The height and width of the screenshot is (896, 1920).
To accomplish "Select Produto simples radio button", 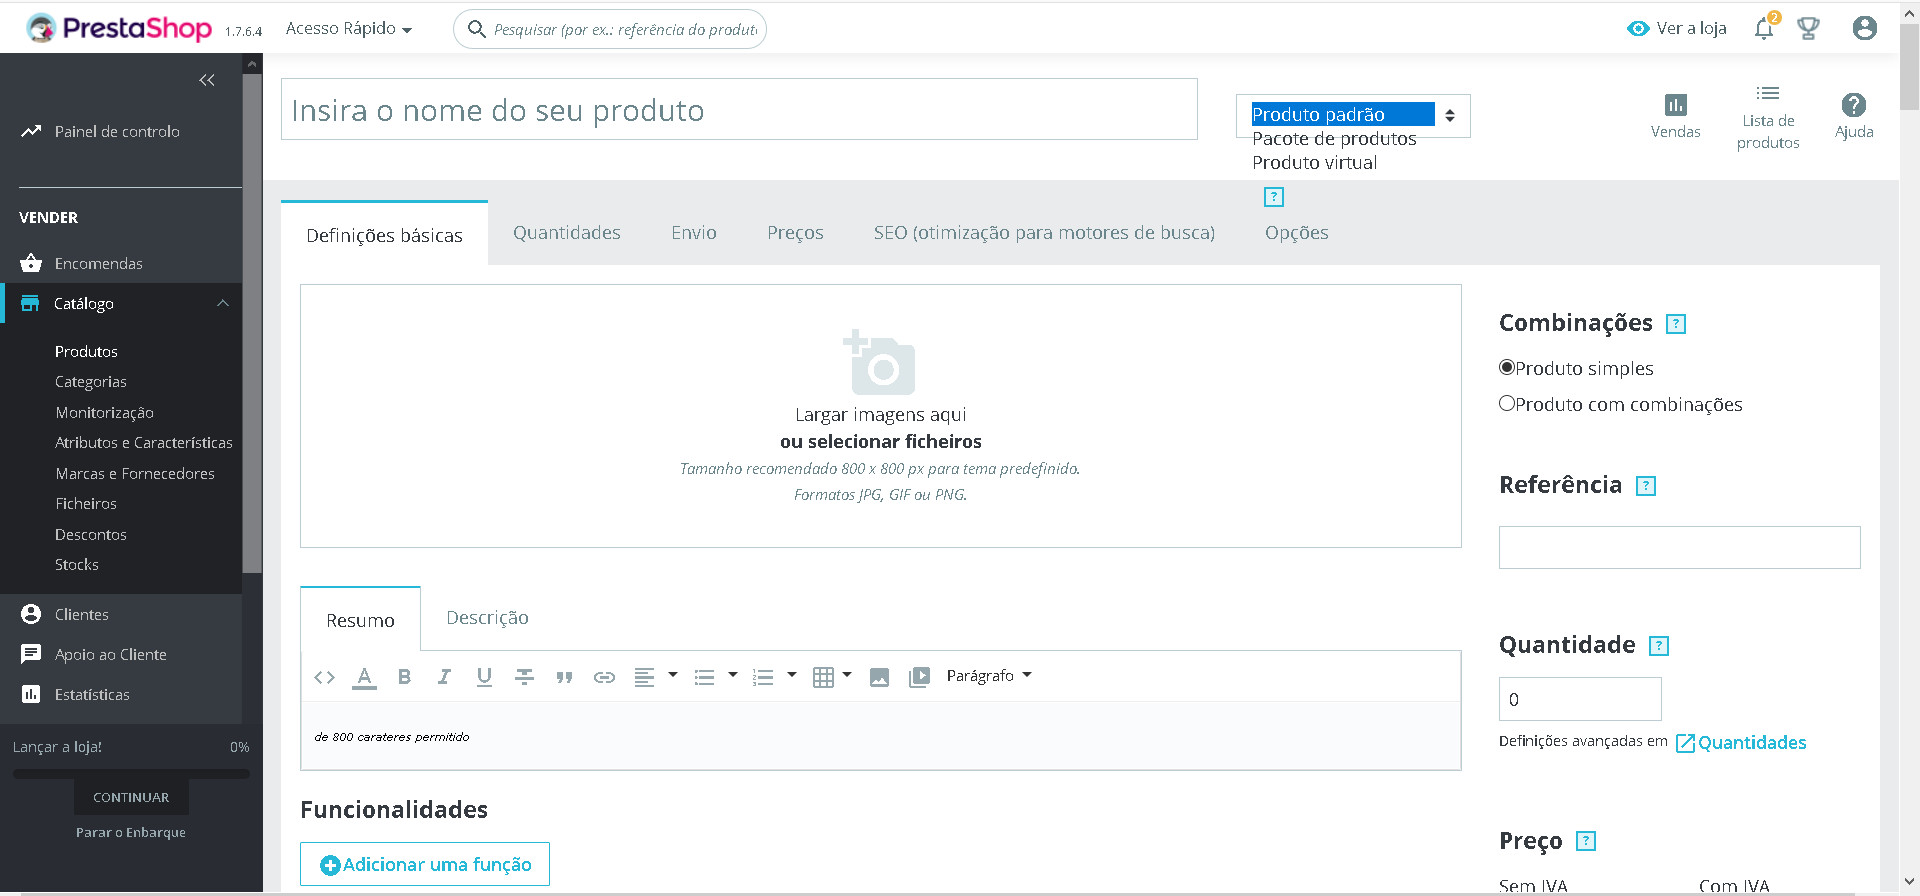I will [1507, 367].
